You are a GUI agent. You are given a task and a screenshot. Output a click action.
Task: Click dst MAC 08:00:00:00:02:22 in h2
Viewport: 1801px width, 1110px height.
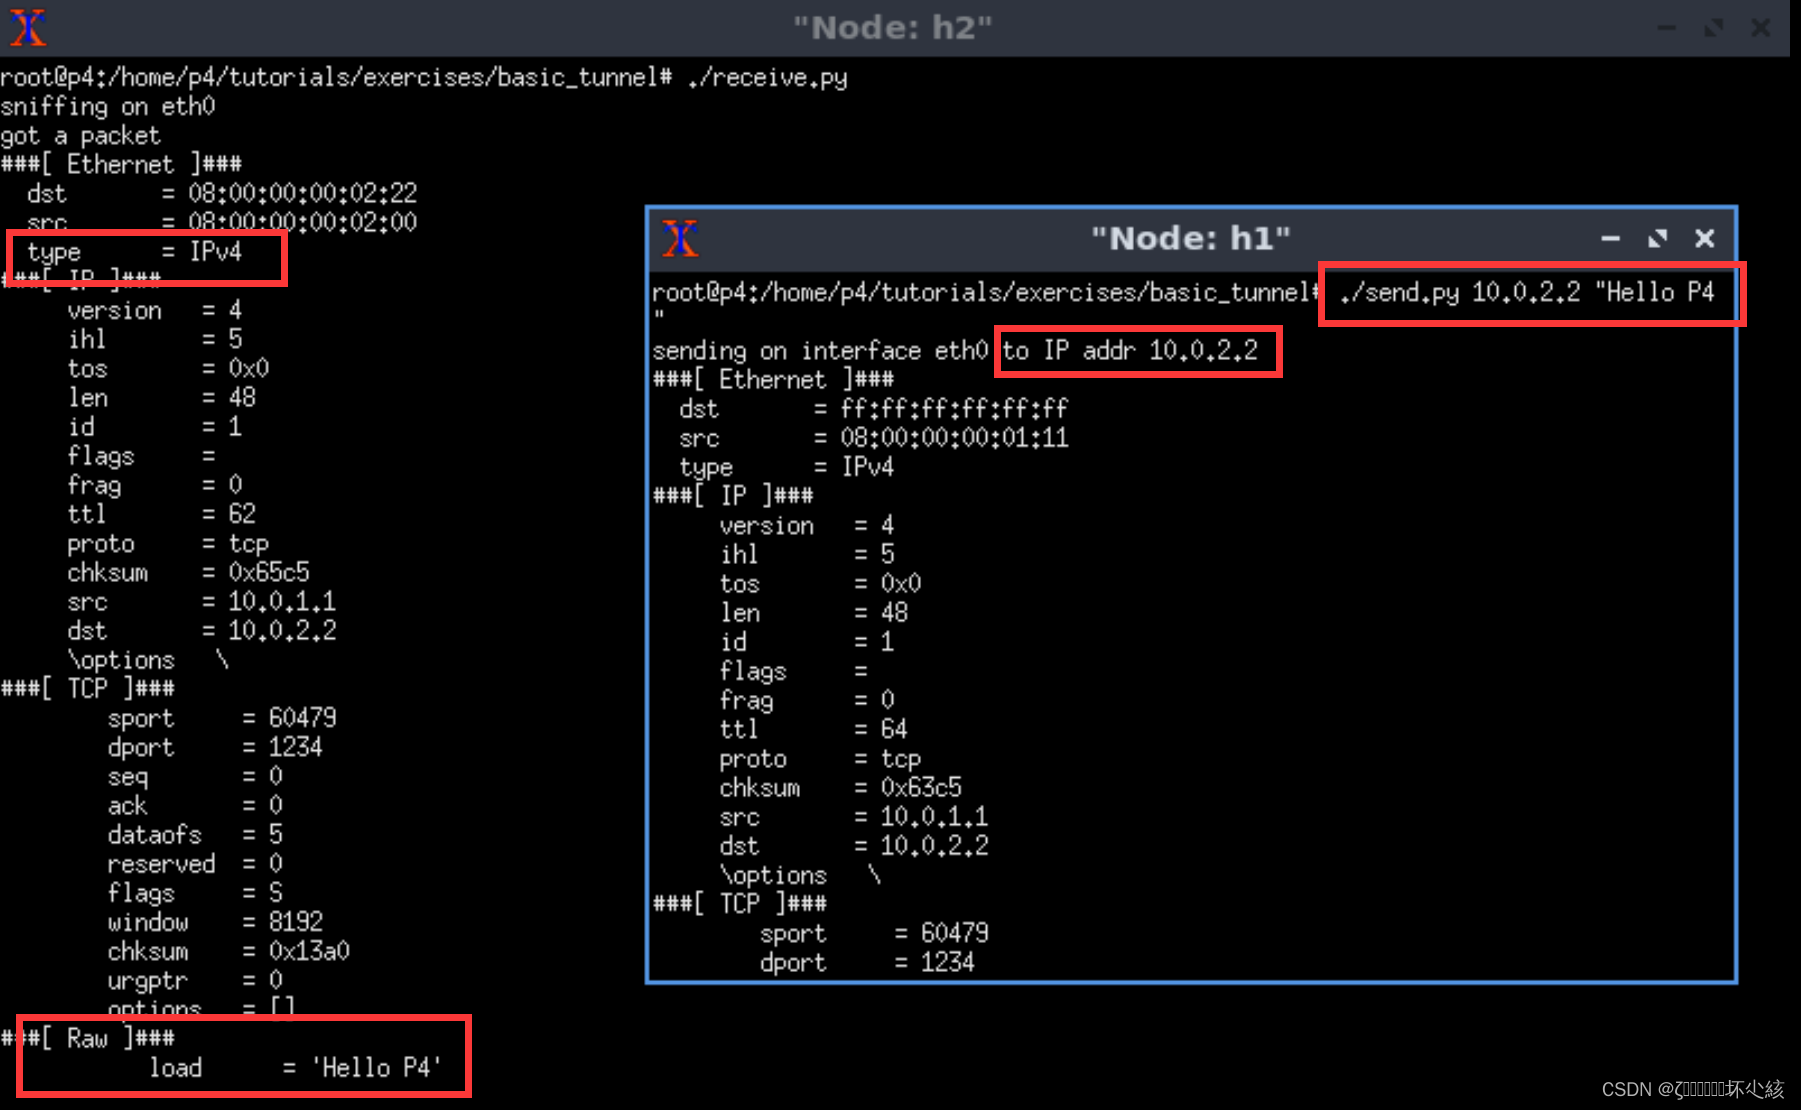pyautogui.click(x=302, y=193)
